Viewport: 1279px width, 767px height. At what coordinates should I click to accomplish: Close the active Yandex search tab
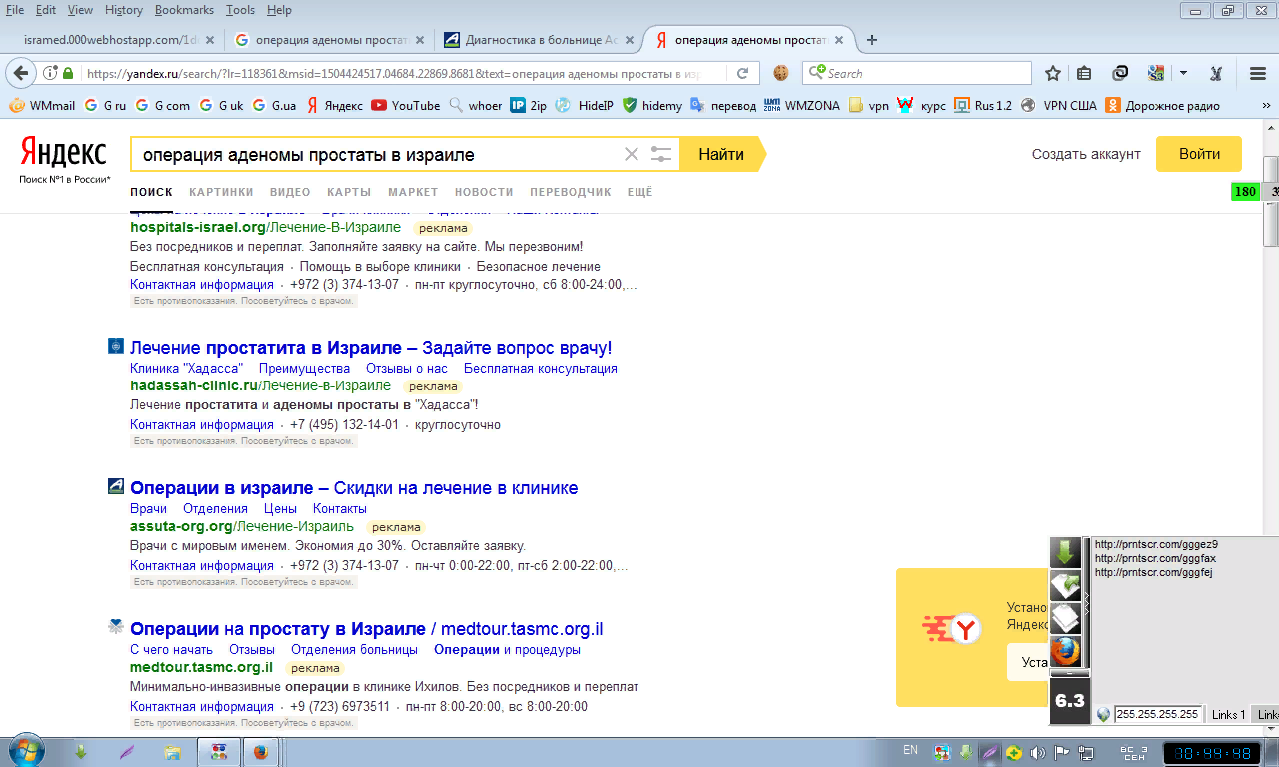pos(839,40)
